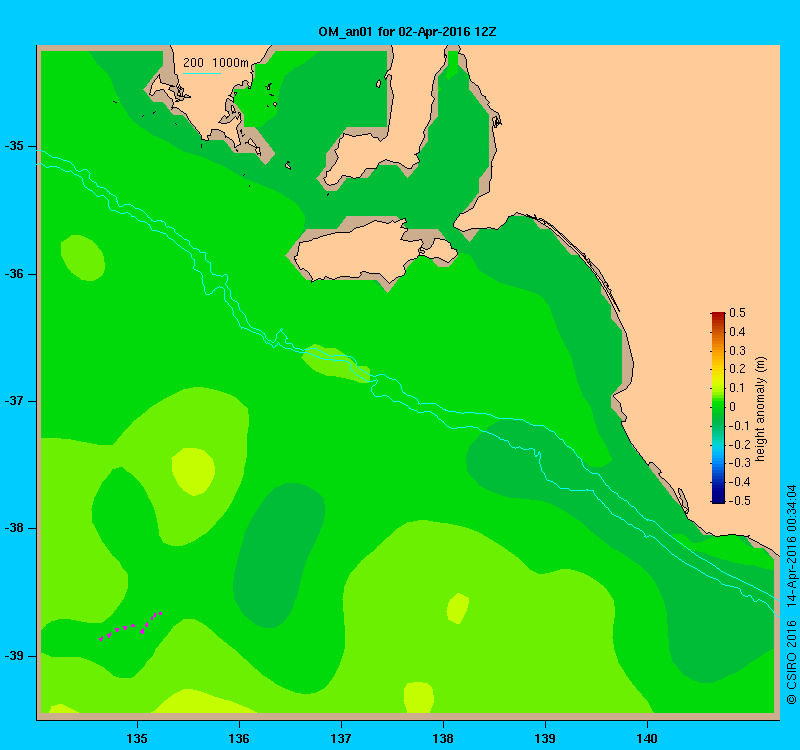This screenshot has height=750, width=800.
Task: Click longitude label '140' on bottom axis
Action: (x=647, y=738)
